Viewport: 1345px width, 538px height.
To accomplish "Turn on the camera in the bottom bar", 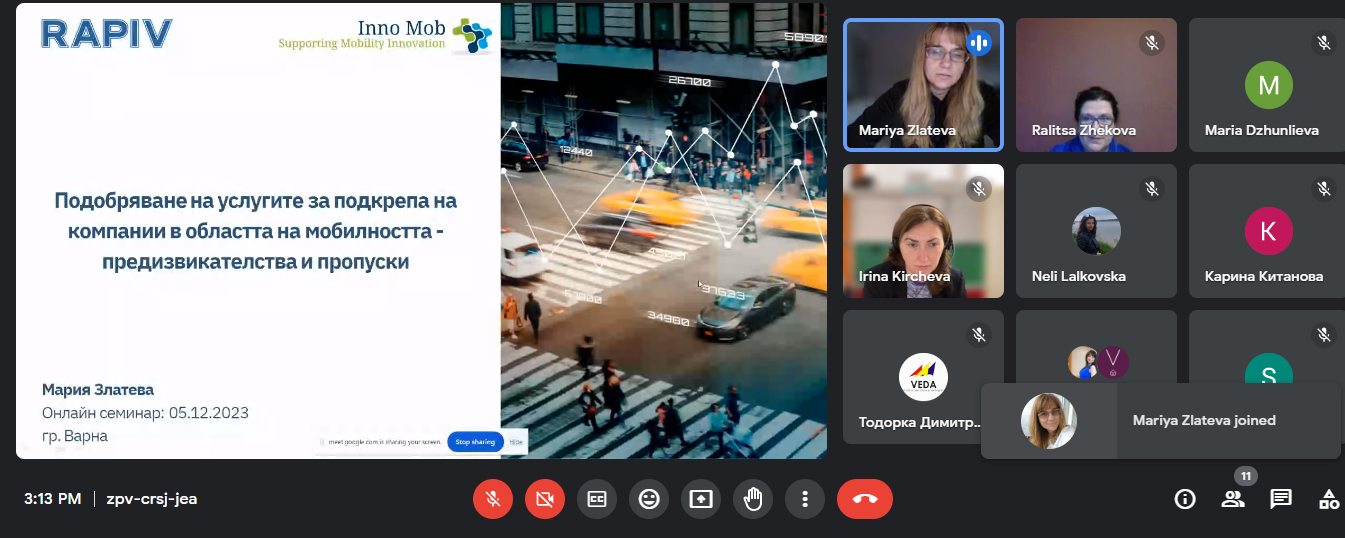I will (545, 499).
